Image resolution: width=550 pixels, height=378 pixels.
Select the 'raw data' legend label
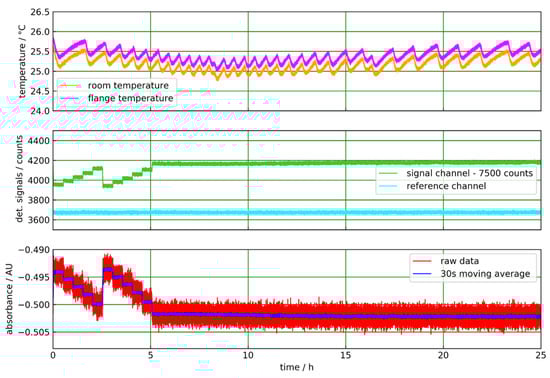pyautogui.click(x=460, y=261)
